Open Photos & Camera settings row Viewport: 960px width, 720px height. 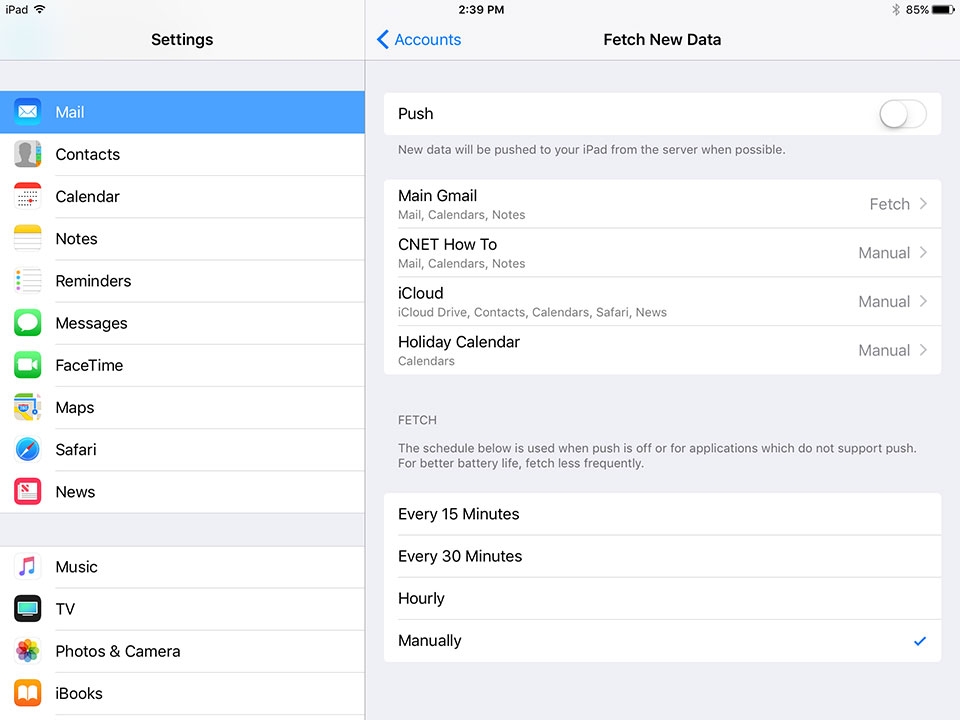[182, 651]
